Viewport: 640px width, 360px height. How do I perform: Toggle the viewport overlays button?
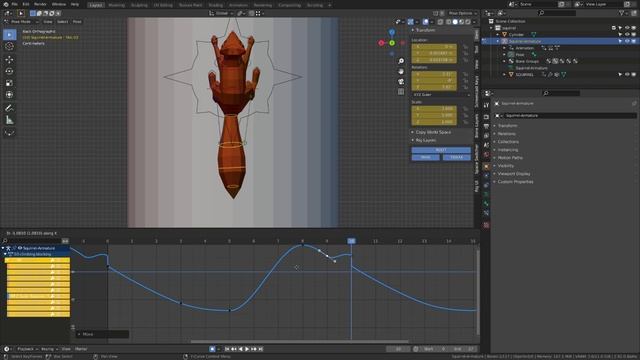point(426,22)
